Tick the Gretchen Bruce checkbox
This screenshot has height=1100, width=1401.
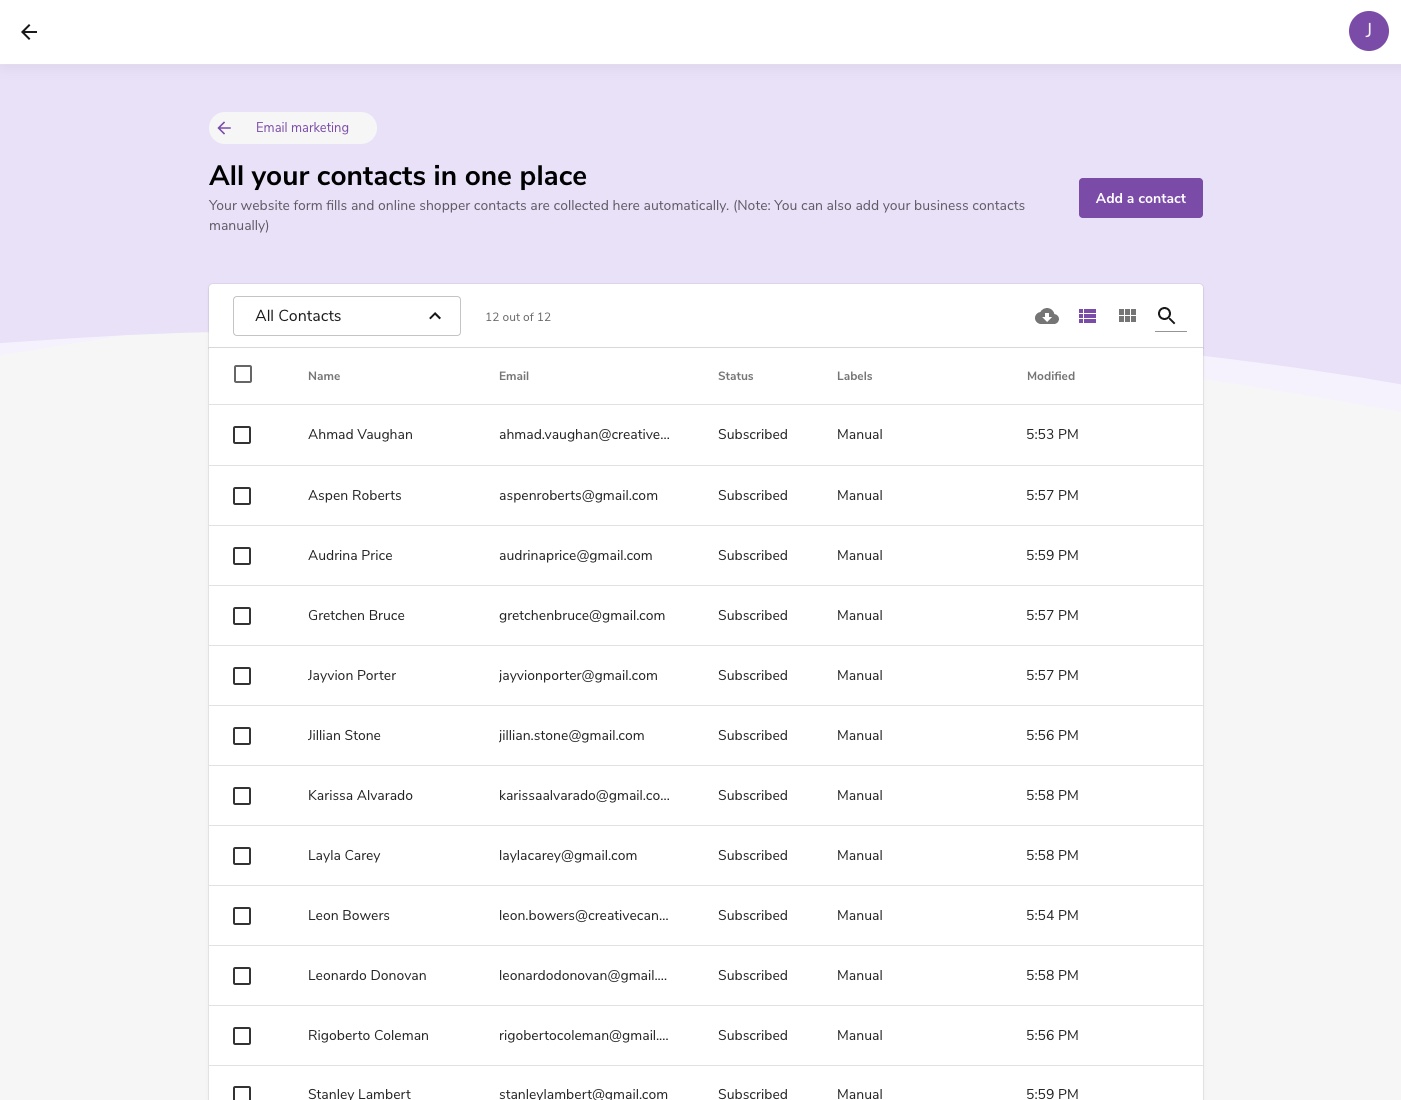tap(242, 616)
